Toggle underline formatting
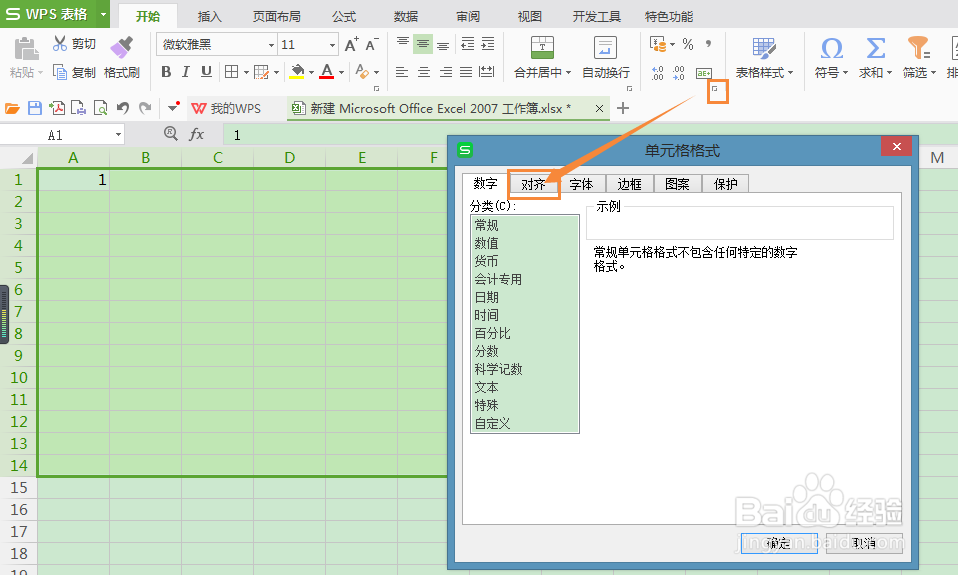The width and height of the screenshot is (958, 575). 207,72
